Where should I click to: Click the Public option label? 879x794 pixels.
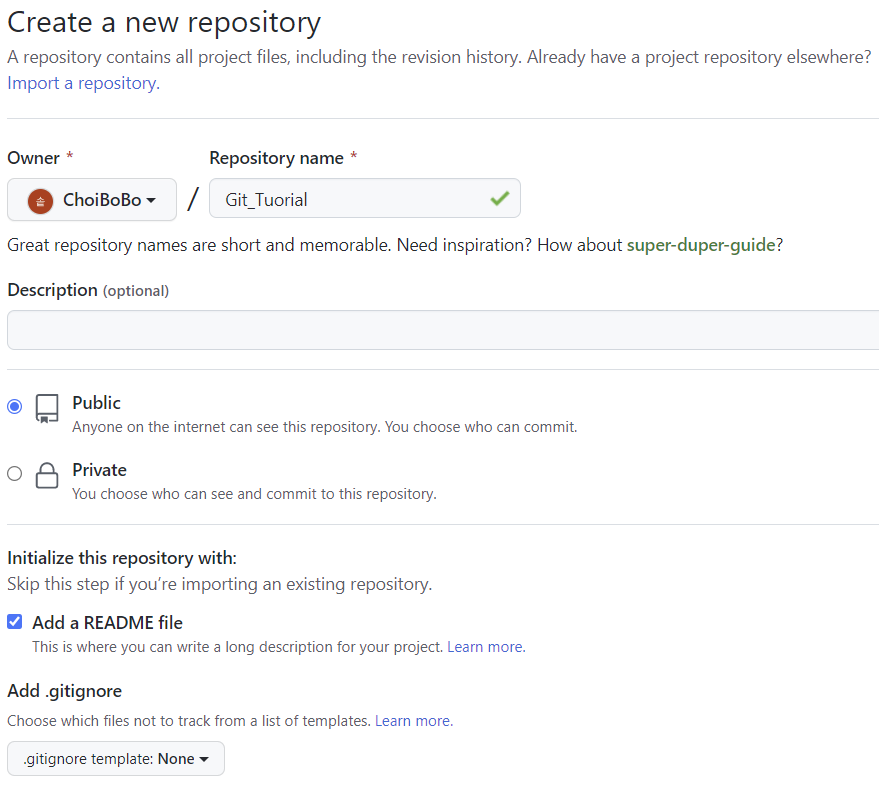tap(96, 403)
